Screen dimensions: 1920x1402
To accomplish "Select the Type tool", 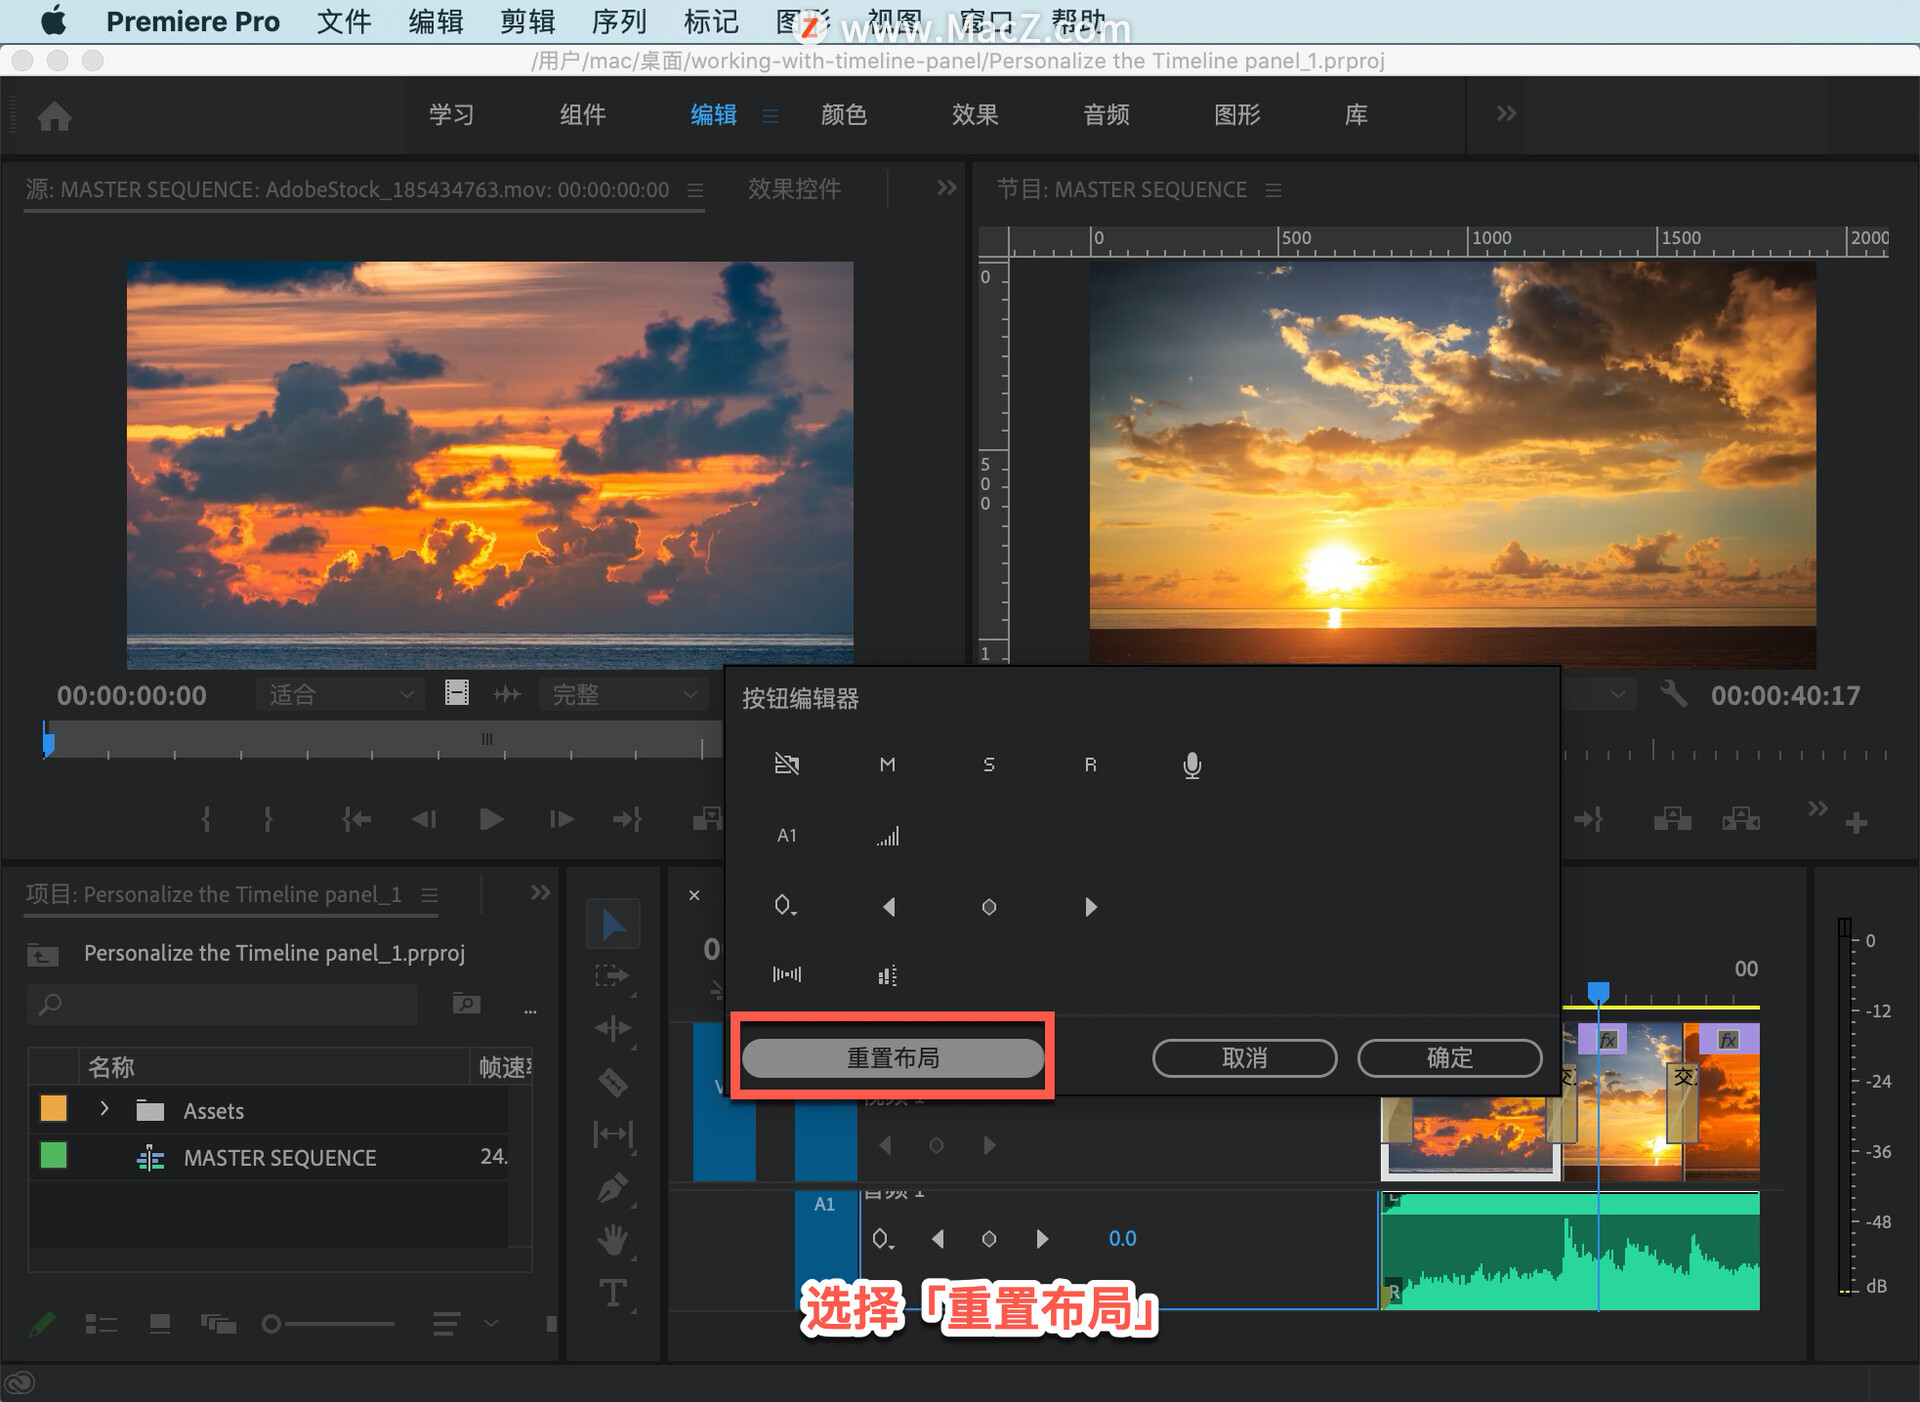I will (612, 1293).
